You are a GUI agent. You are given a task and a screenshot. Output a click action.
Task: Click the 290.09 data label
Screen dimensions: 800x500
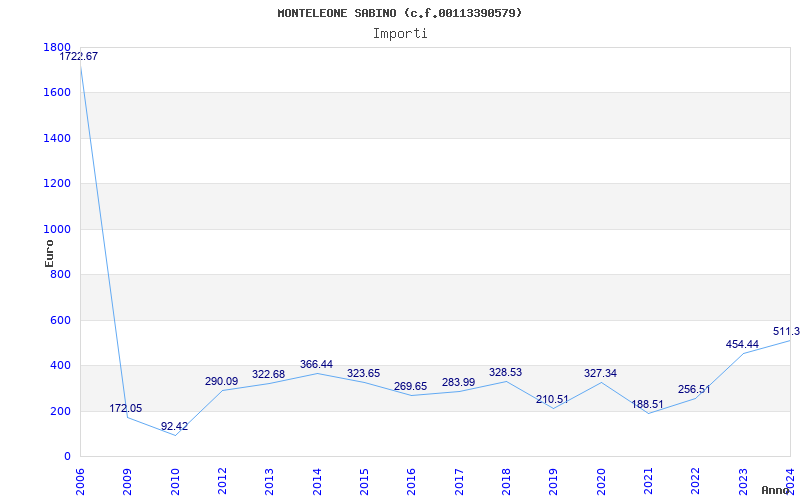(x=221, y=382)
